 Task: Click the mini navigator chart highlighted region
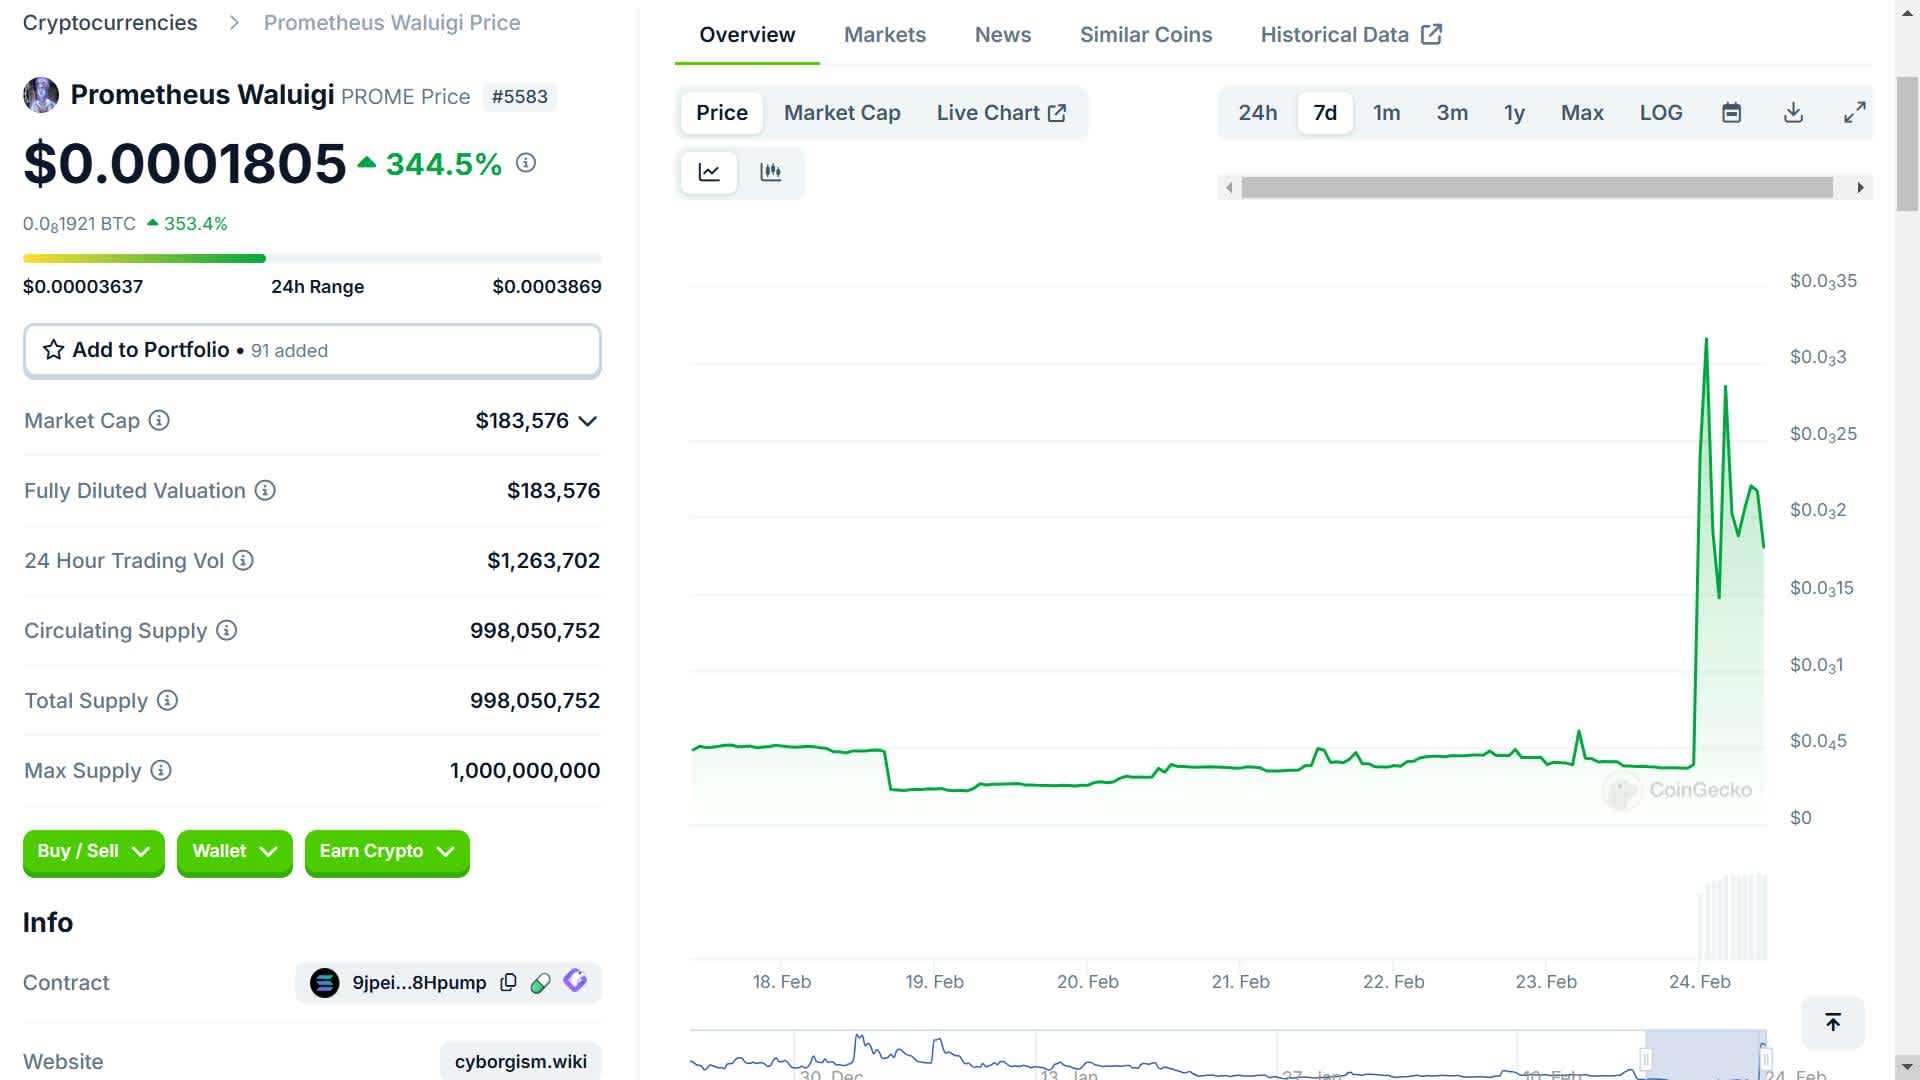[x=1706, y=1054]
